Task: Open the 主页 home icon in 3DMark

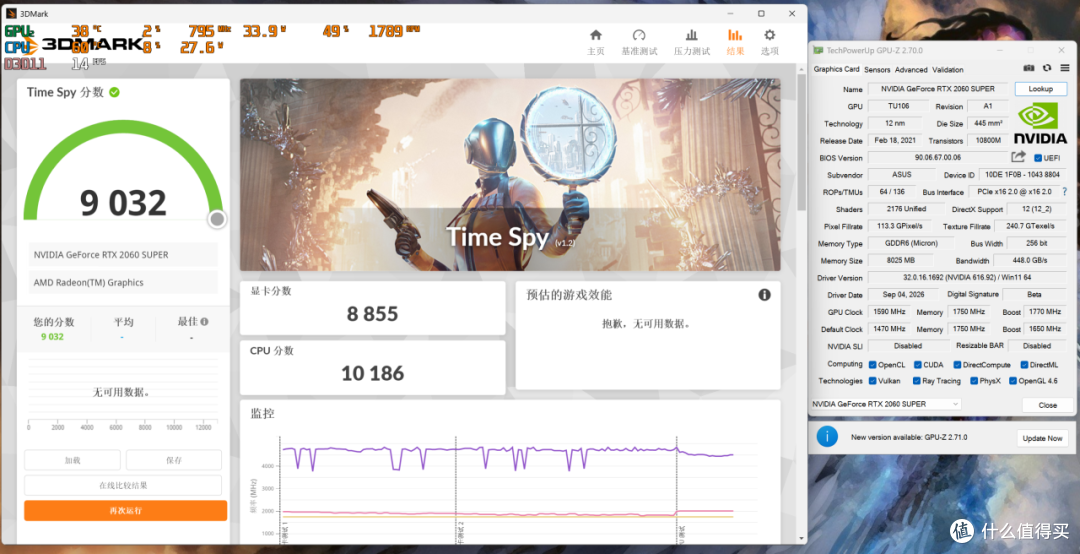Action: (x=596, y=35)
